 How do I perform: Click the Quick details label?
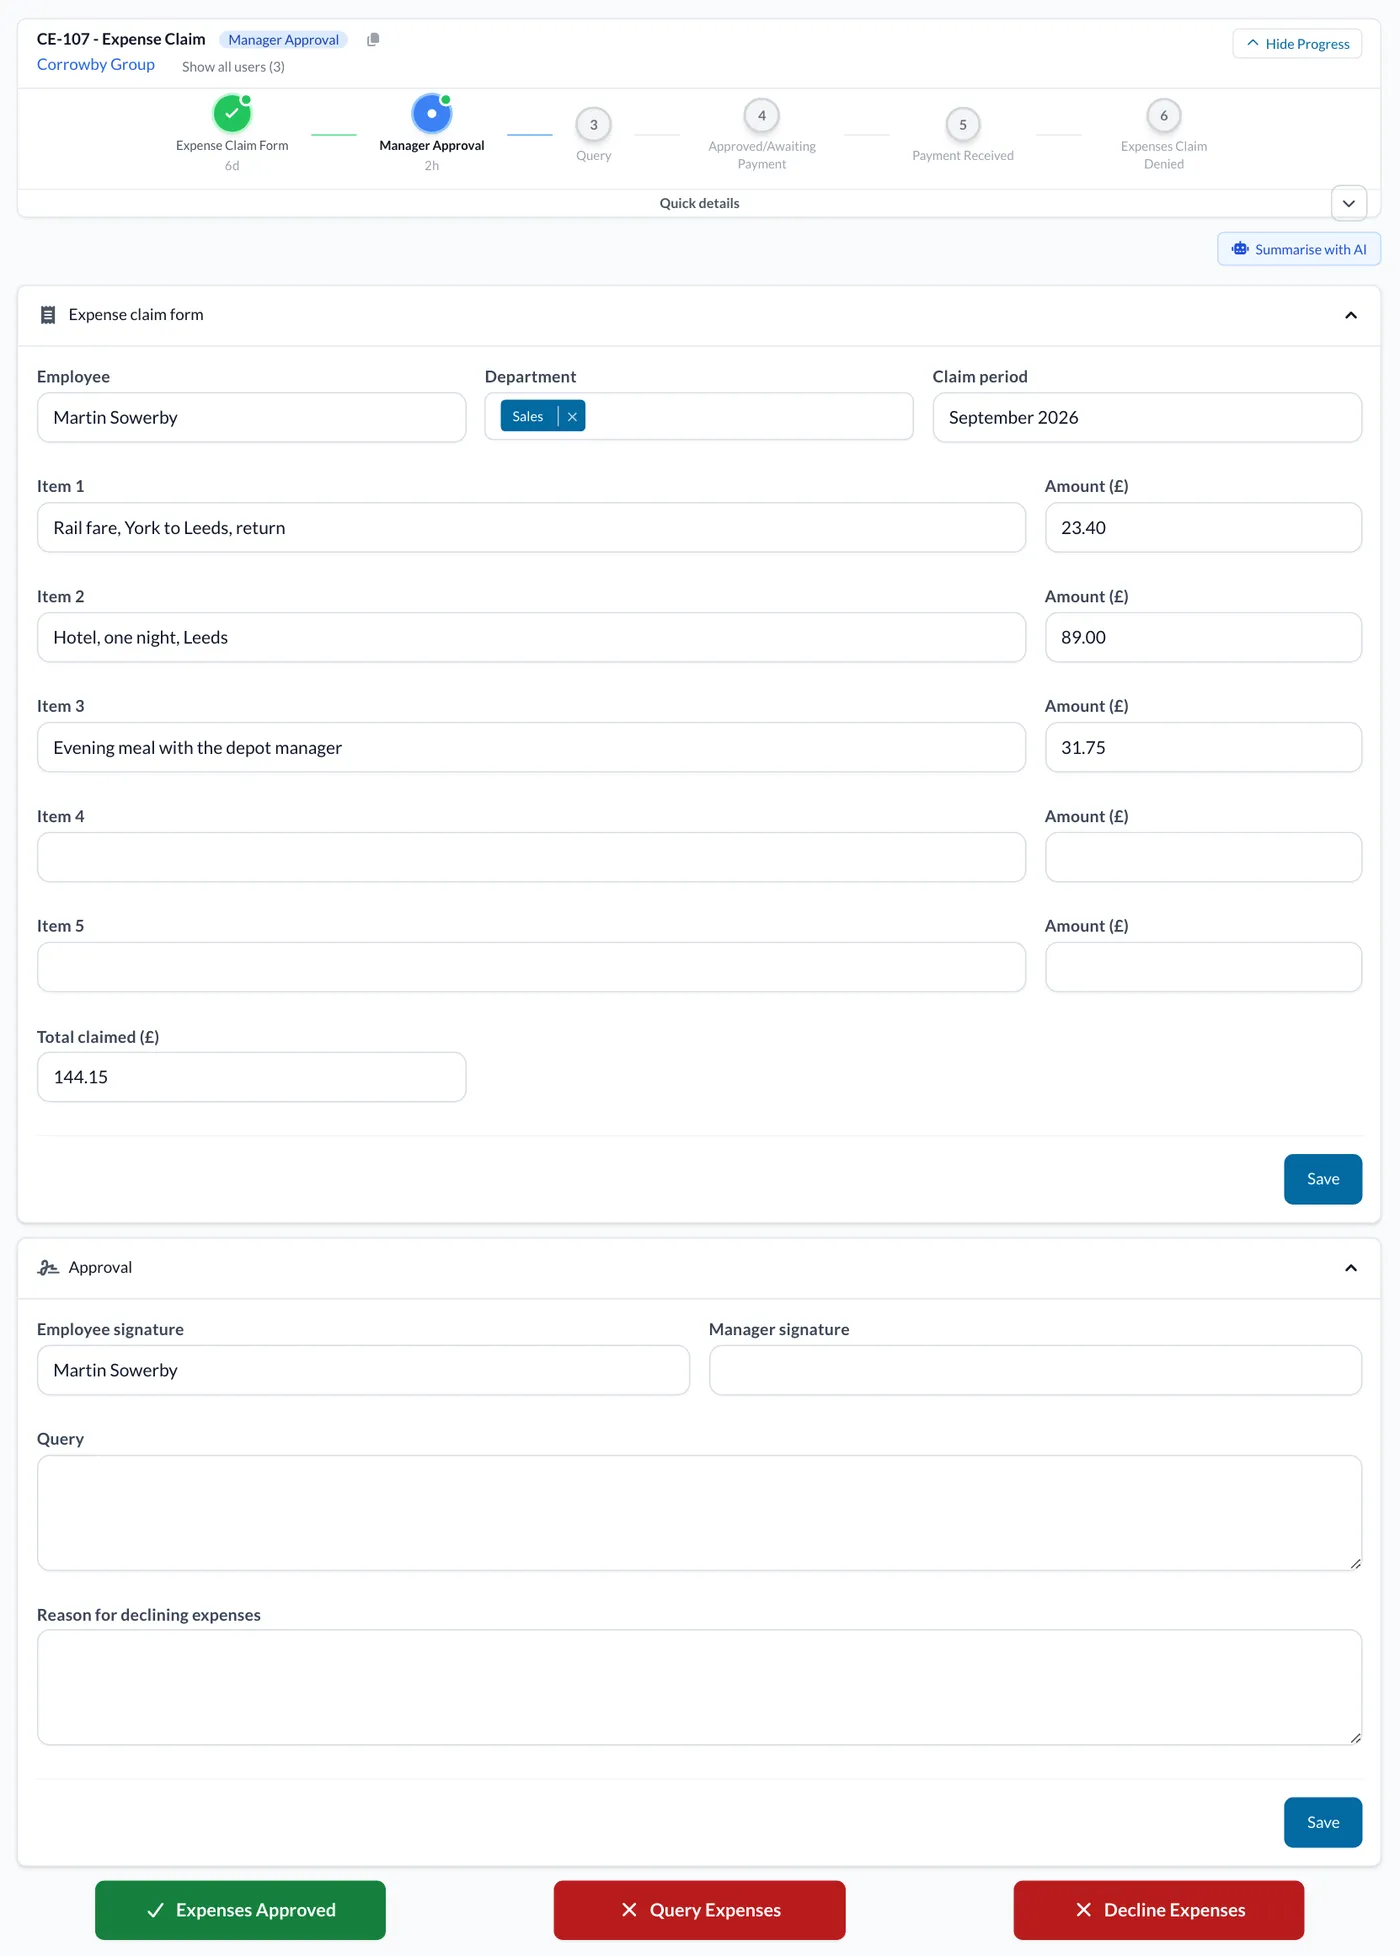(x=699, y=203)
